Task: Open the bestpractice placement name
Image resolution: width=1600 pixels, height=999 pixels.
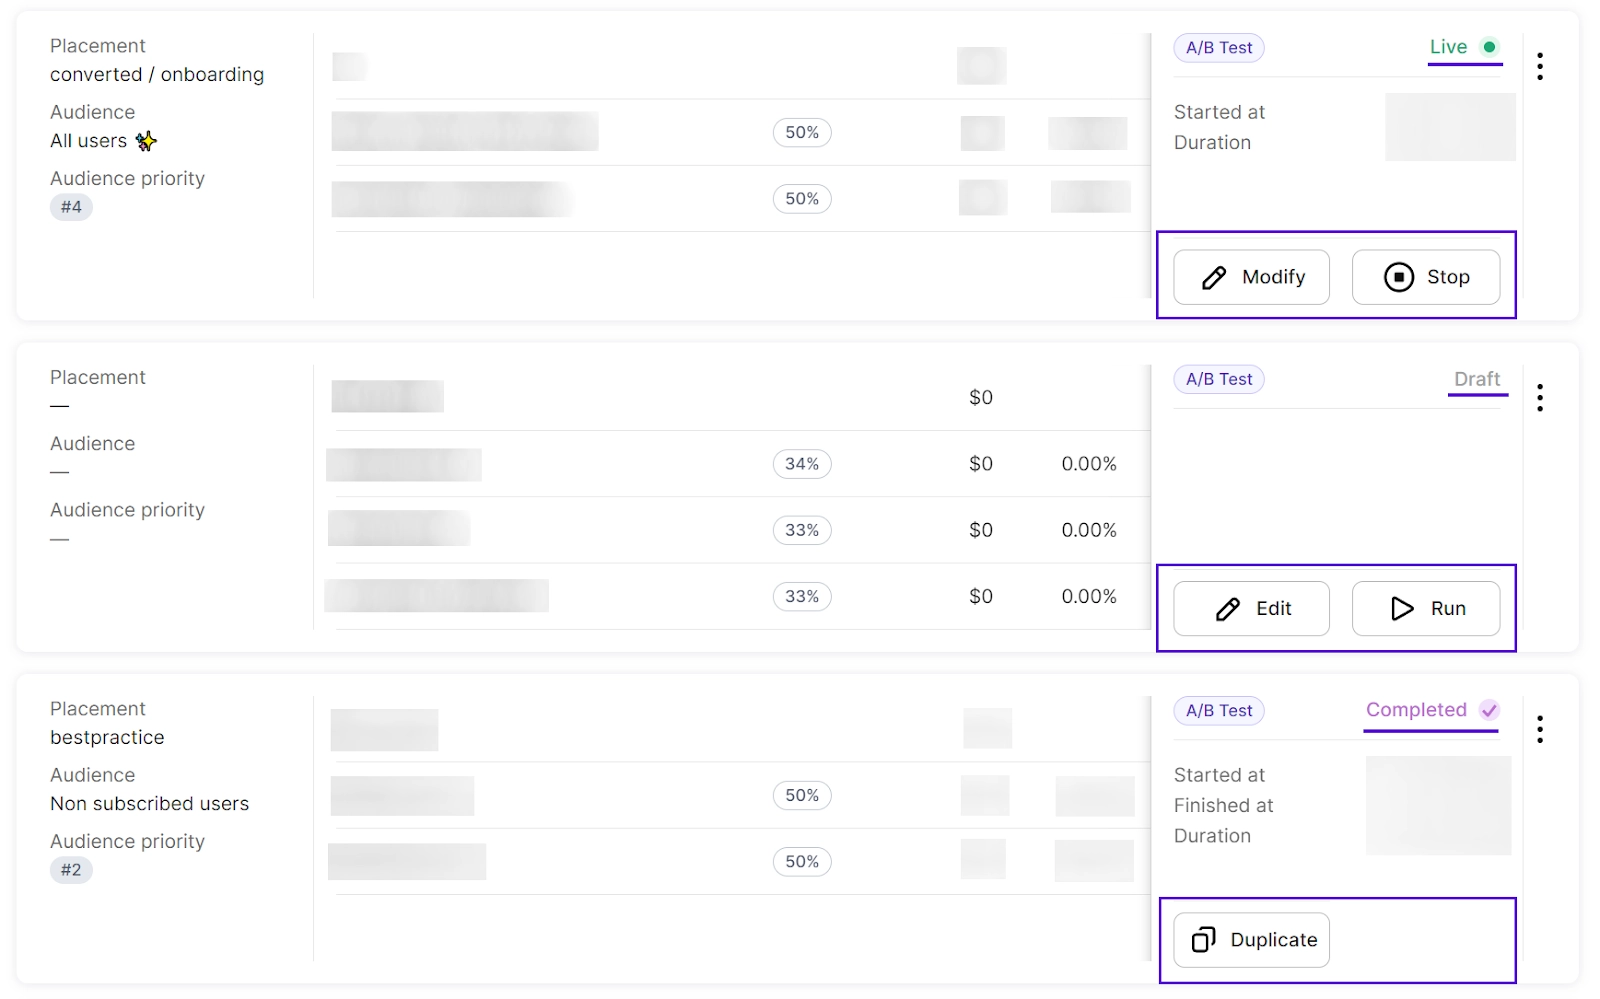Action: [107, 738]
